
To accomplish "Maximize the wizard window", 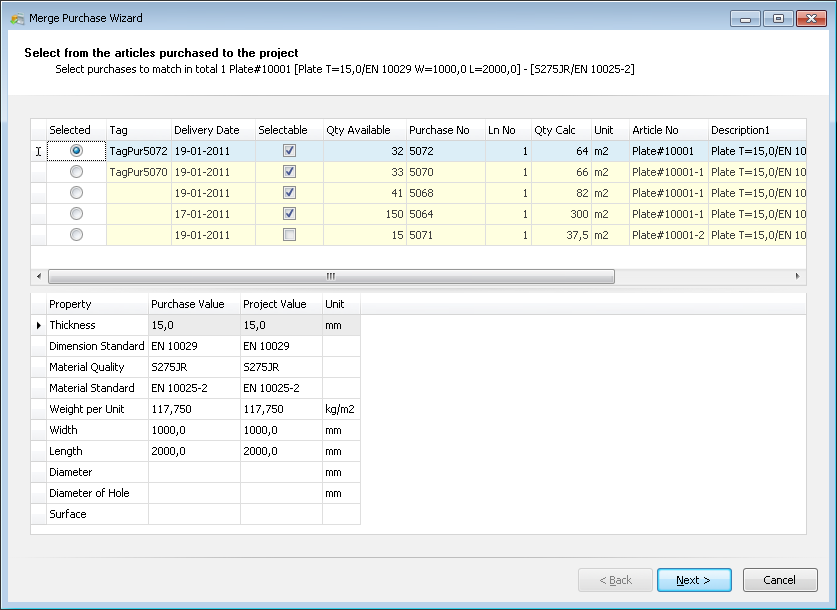I will pyautogui.click(x=778, y=18).
